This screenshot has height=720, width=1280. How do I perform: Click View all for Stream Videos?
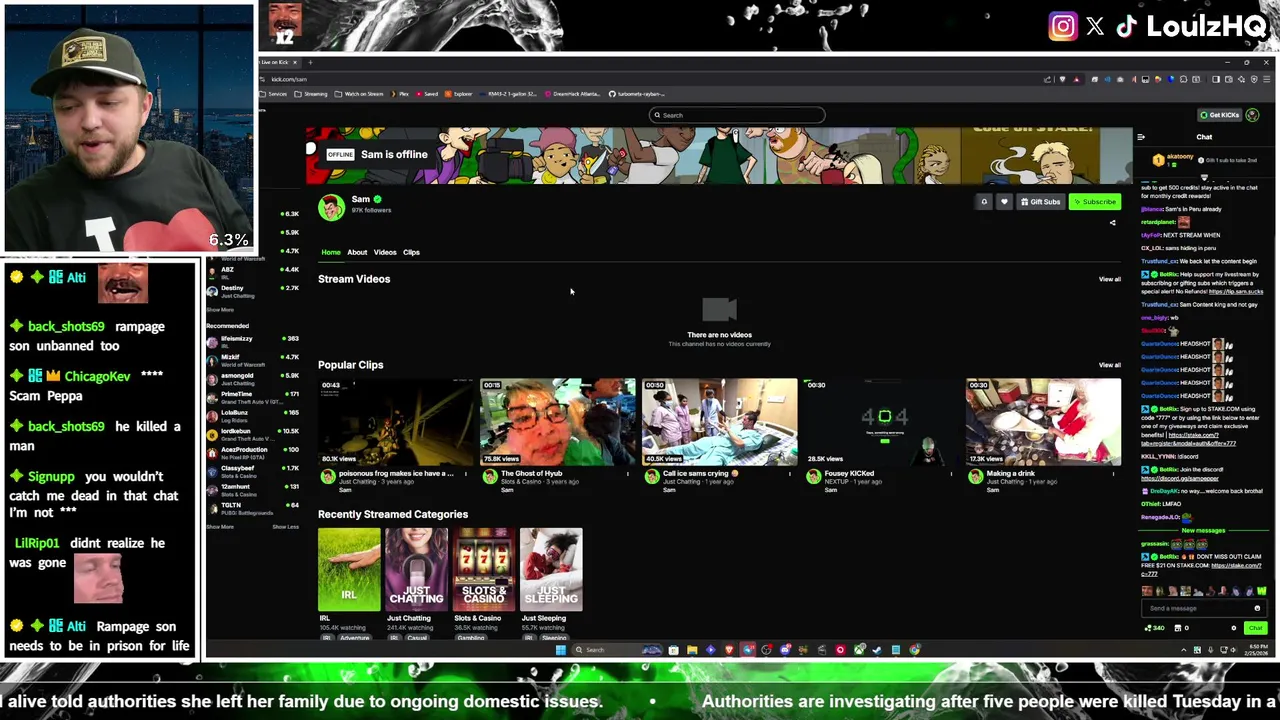tap(1110, 279)
